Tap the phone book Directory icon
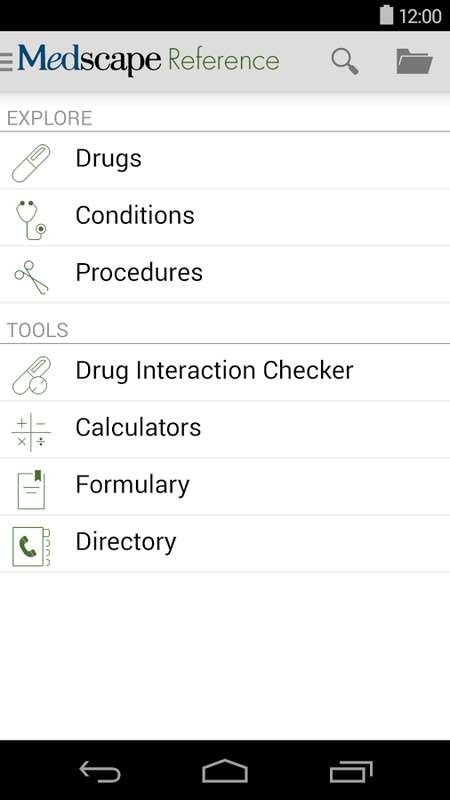 click(x=31, y=547)
